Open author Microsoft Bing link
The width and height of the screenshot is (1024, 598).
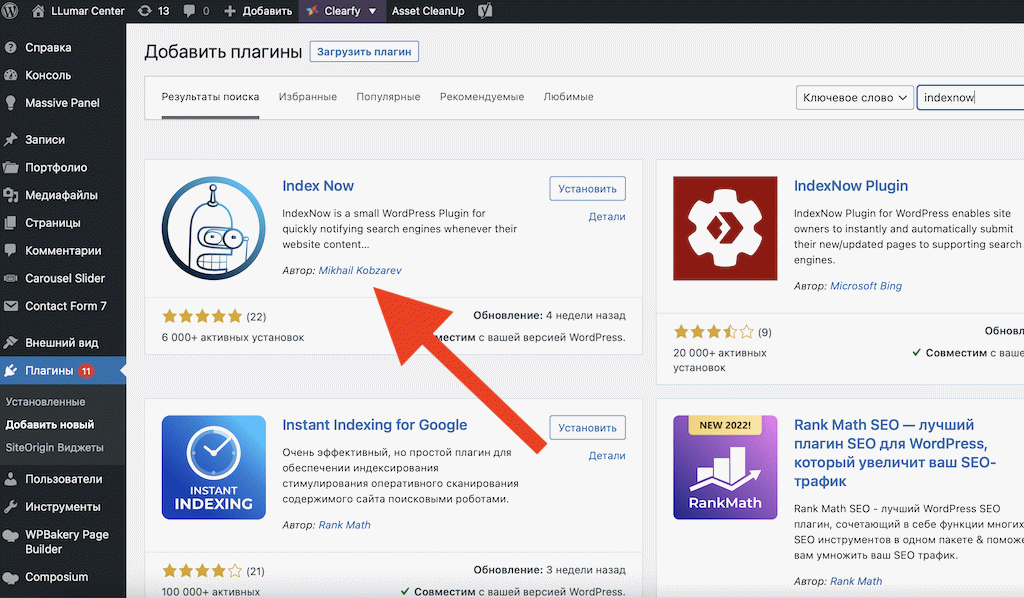[x=866, y=286]
